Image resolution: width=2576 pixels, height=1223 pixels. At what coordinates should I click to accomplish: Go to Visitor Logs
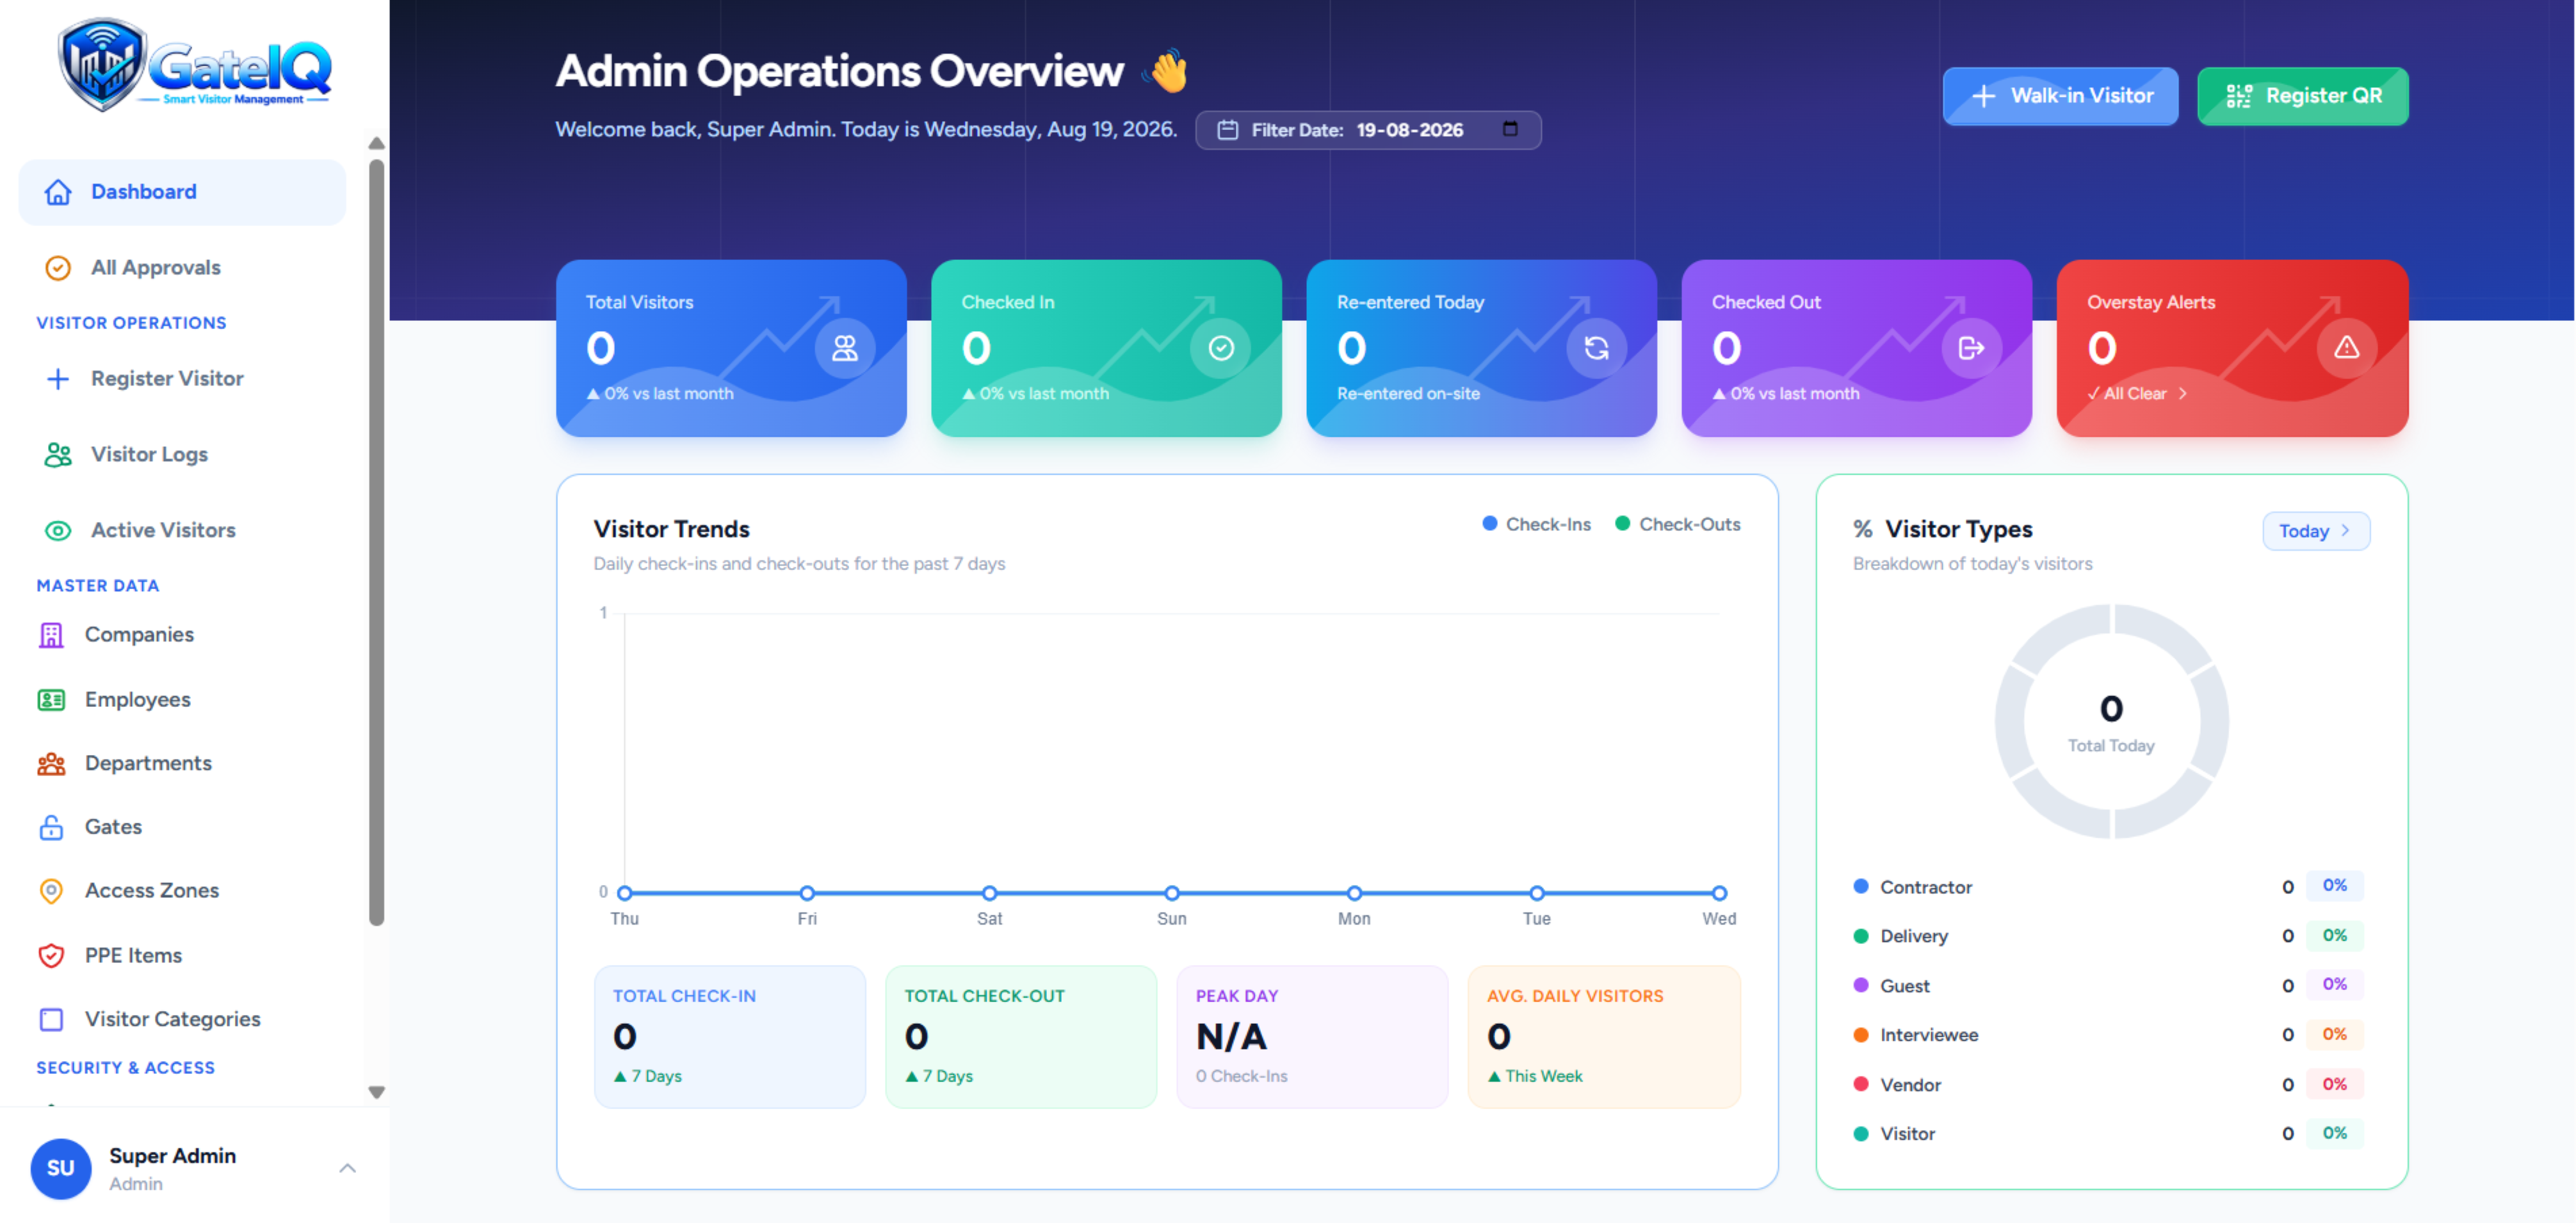(182, 455)
